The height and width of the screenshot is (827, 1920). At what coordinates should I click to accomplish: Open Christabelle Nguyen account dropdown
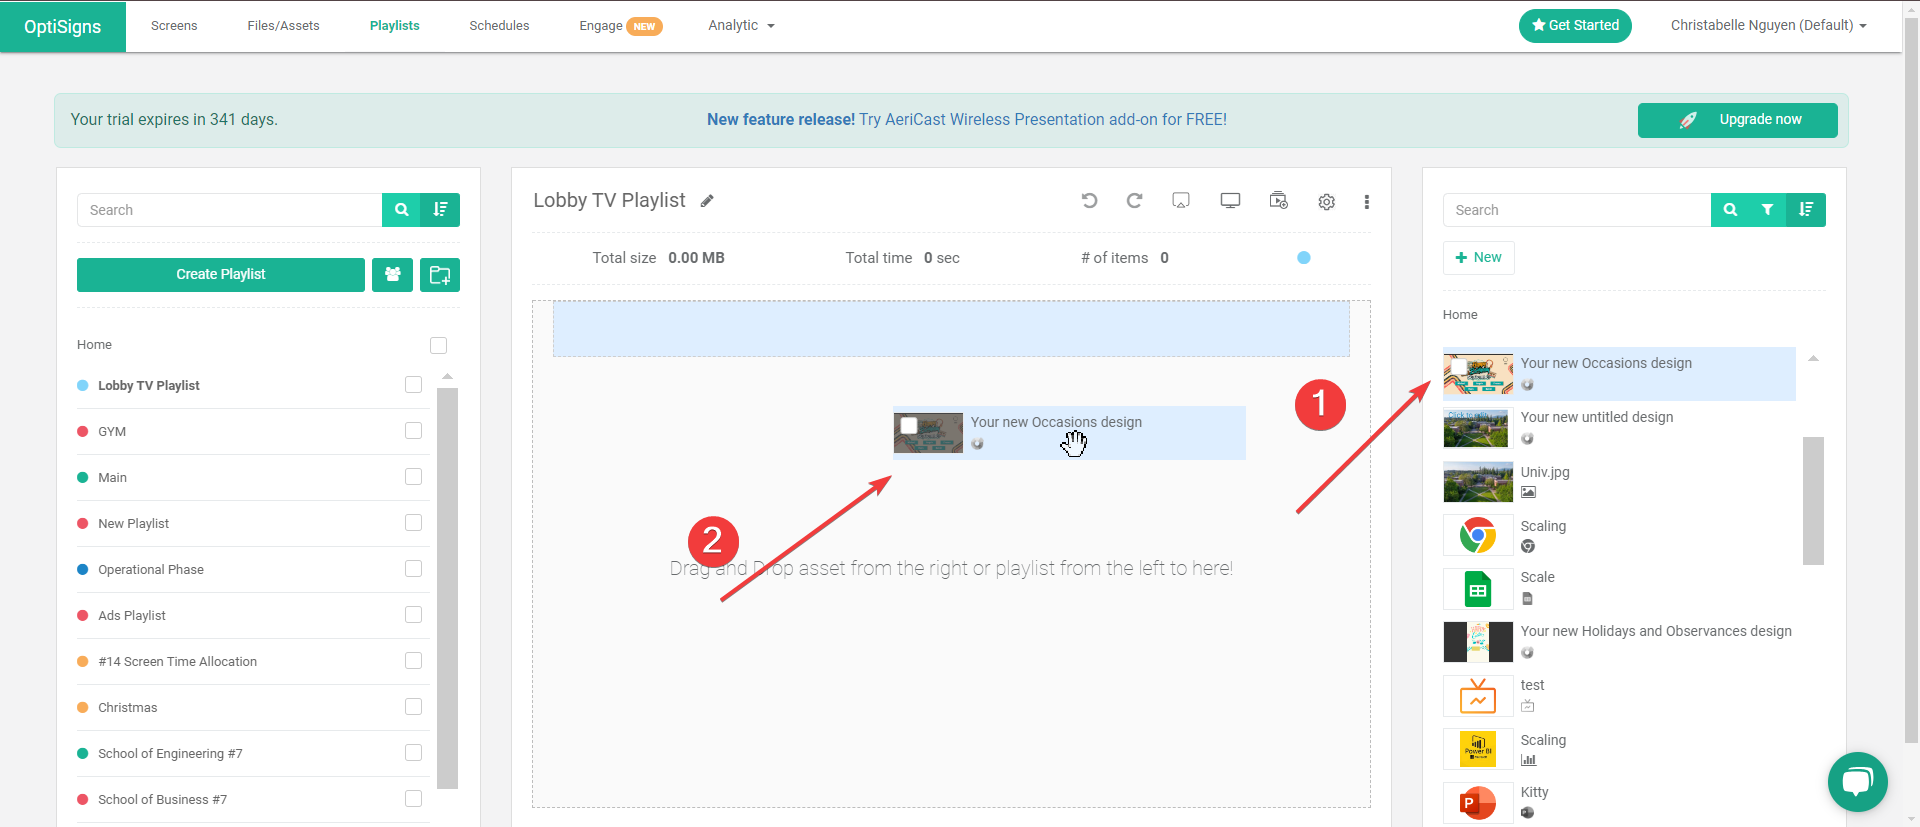(x=1768, y=26)
